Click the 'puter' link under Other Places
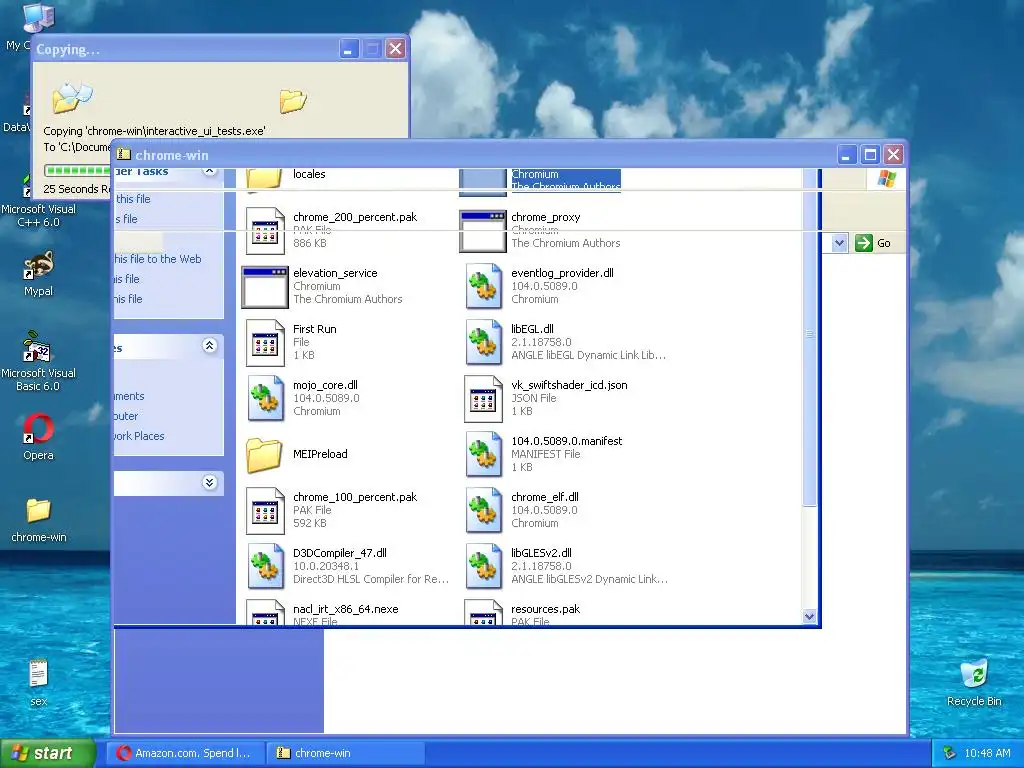The width and height of the screenshot is (1024, 768). tap(126, 416)
